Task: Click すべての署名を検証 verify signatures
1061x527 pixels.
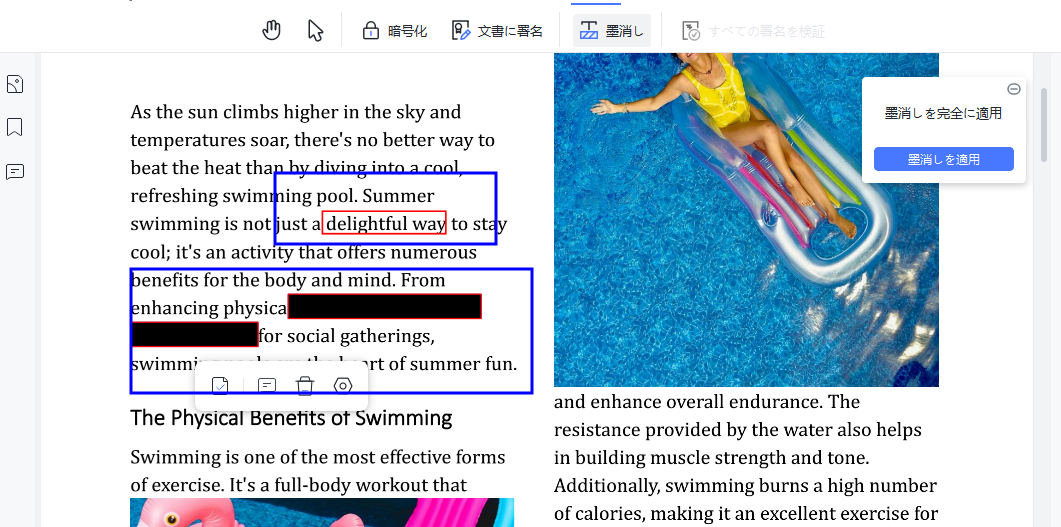Action: point(753,30)
